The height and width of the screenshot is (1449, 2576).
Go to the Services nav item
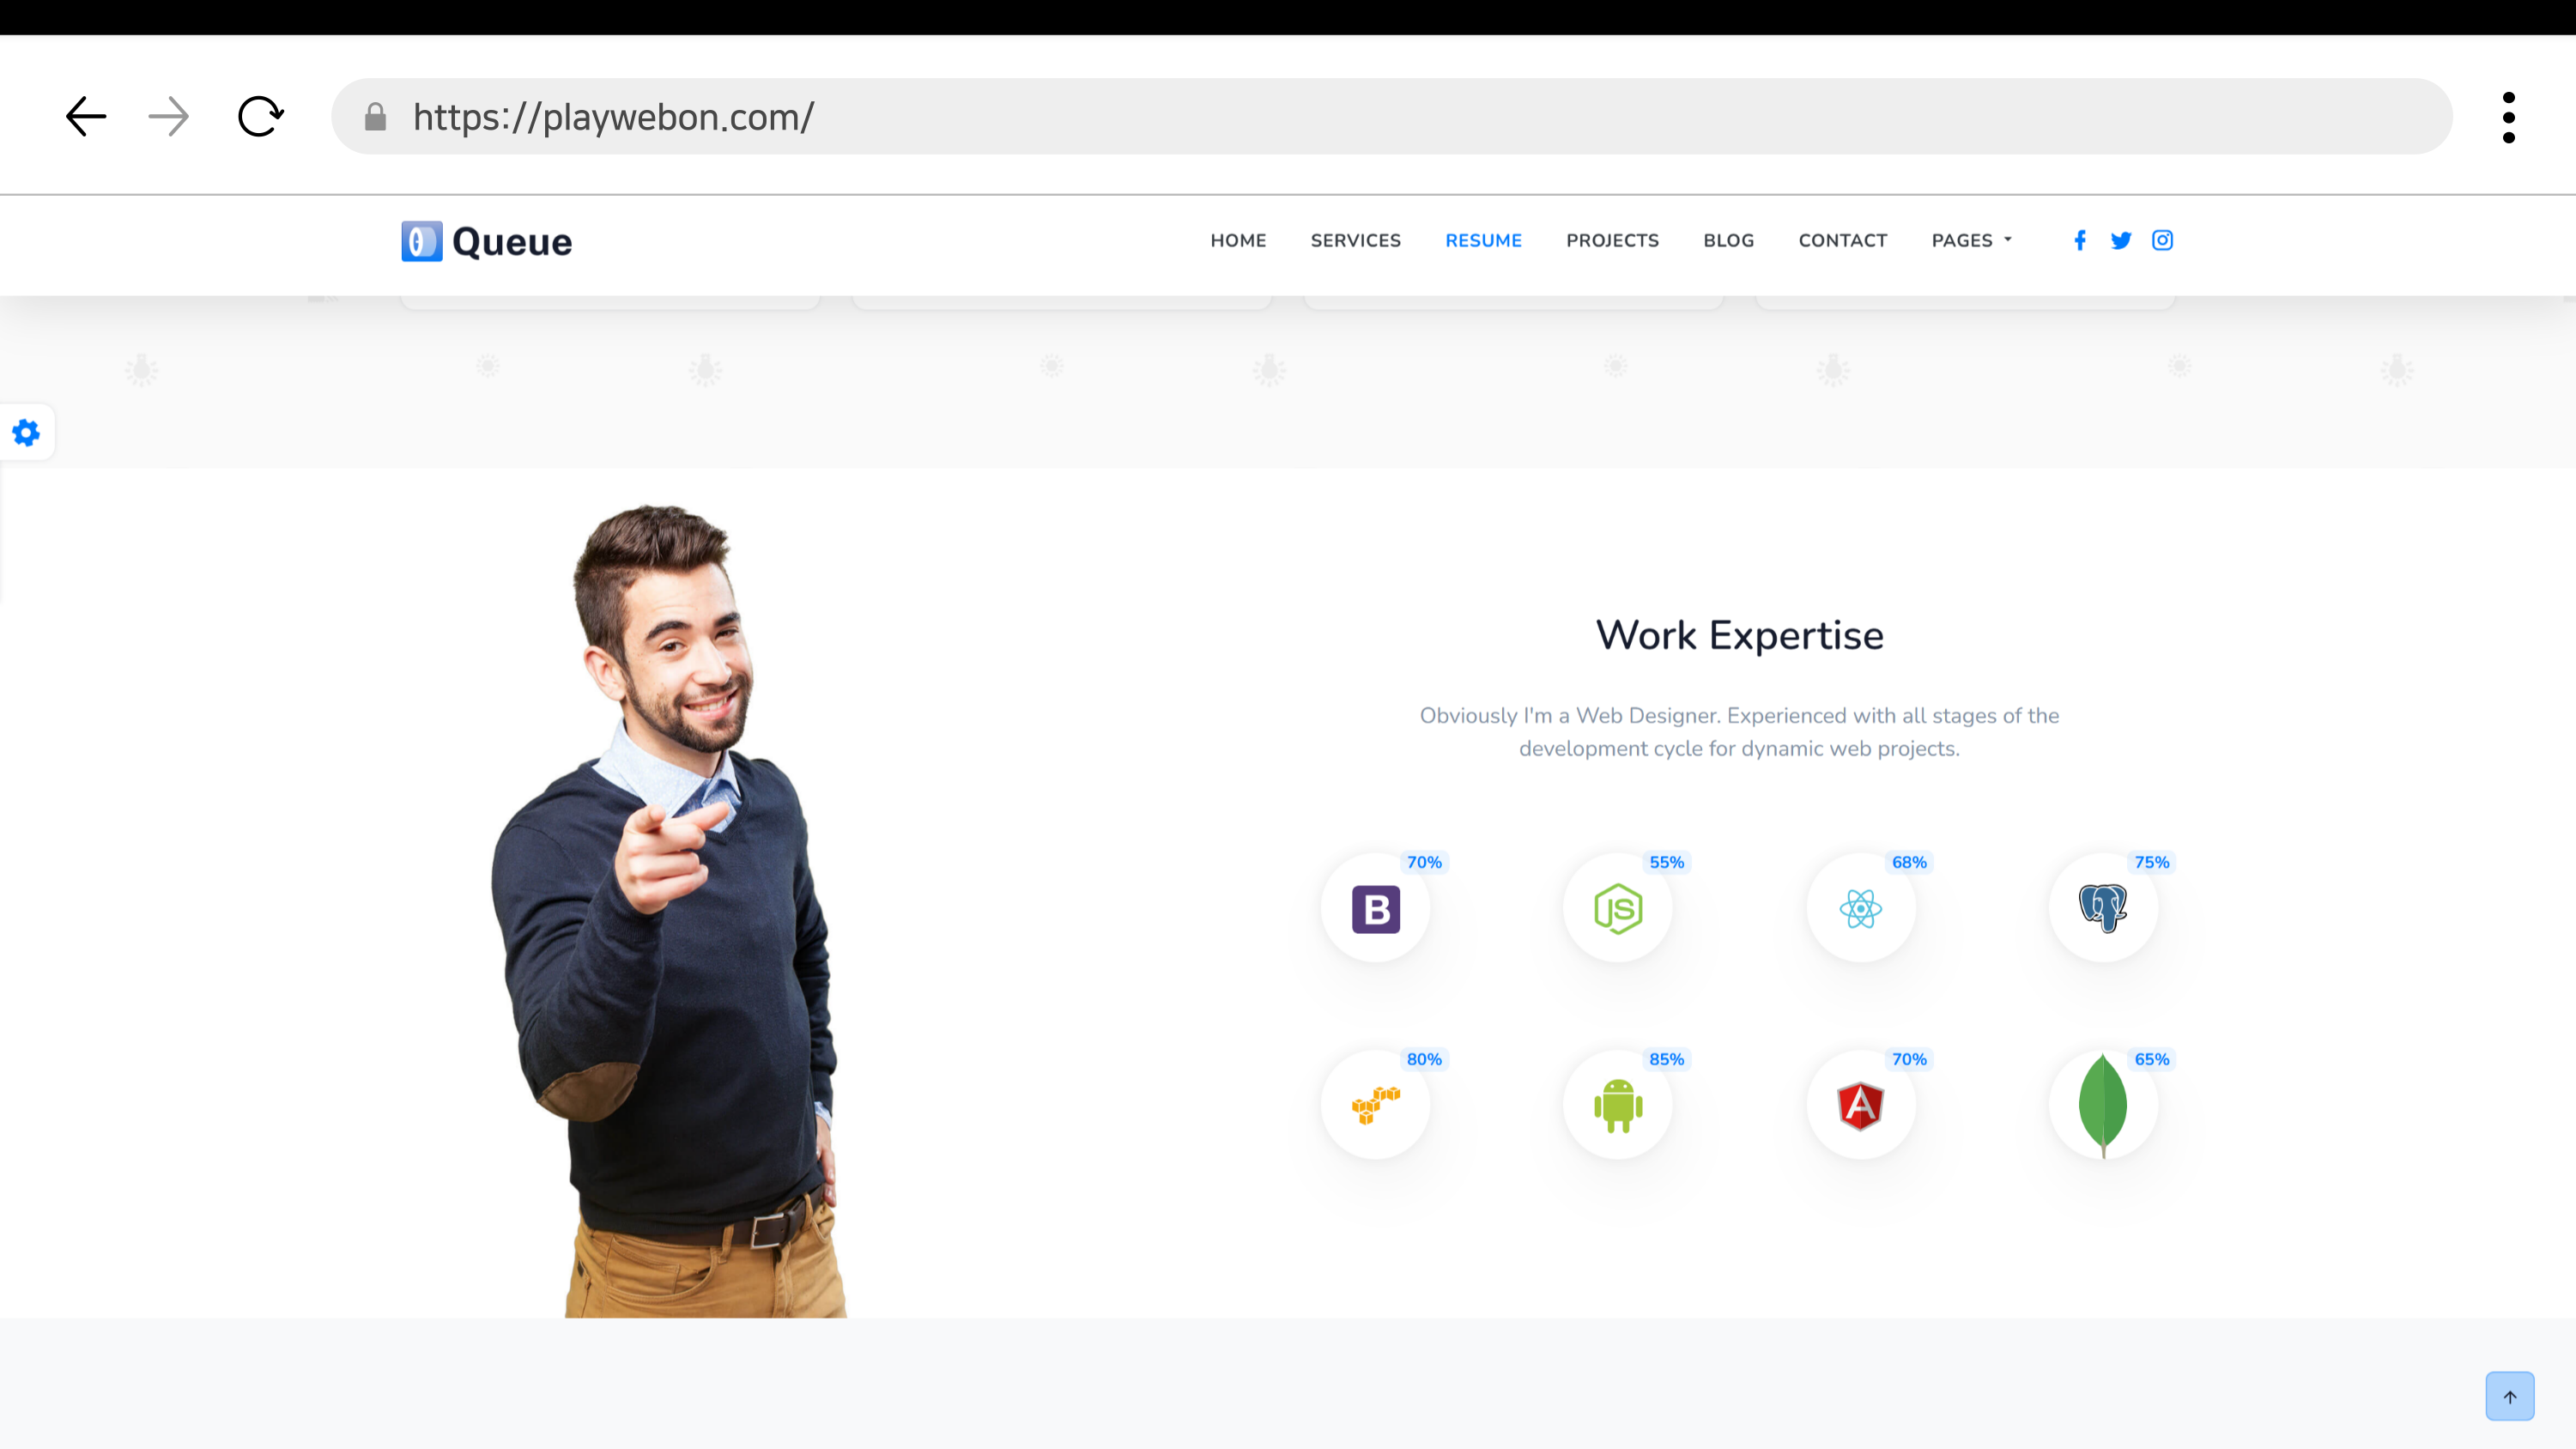(x=1355, y=240)
